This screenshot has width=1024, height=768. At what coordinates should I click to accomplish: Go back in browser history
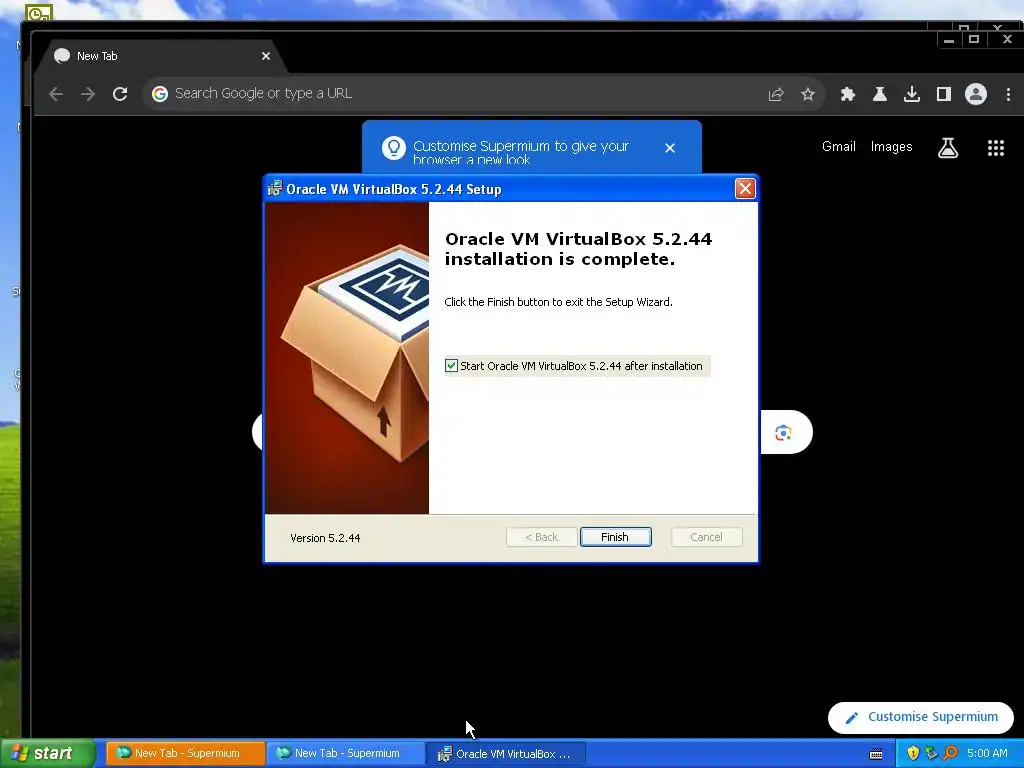tap(56, 94)
